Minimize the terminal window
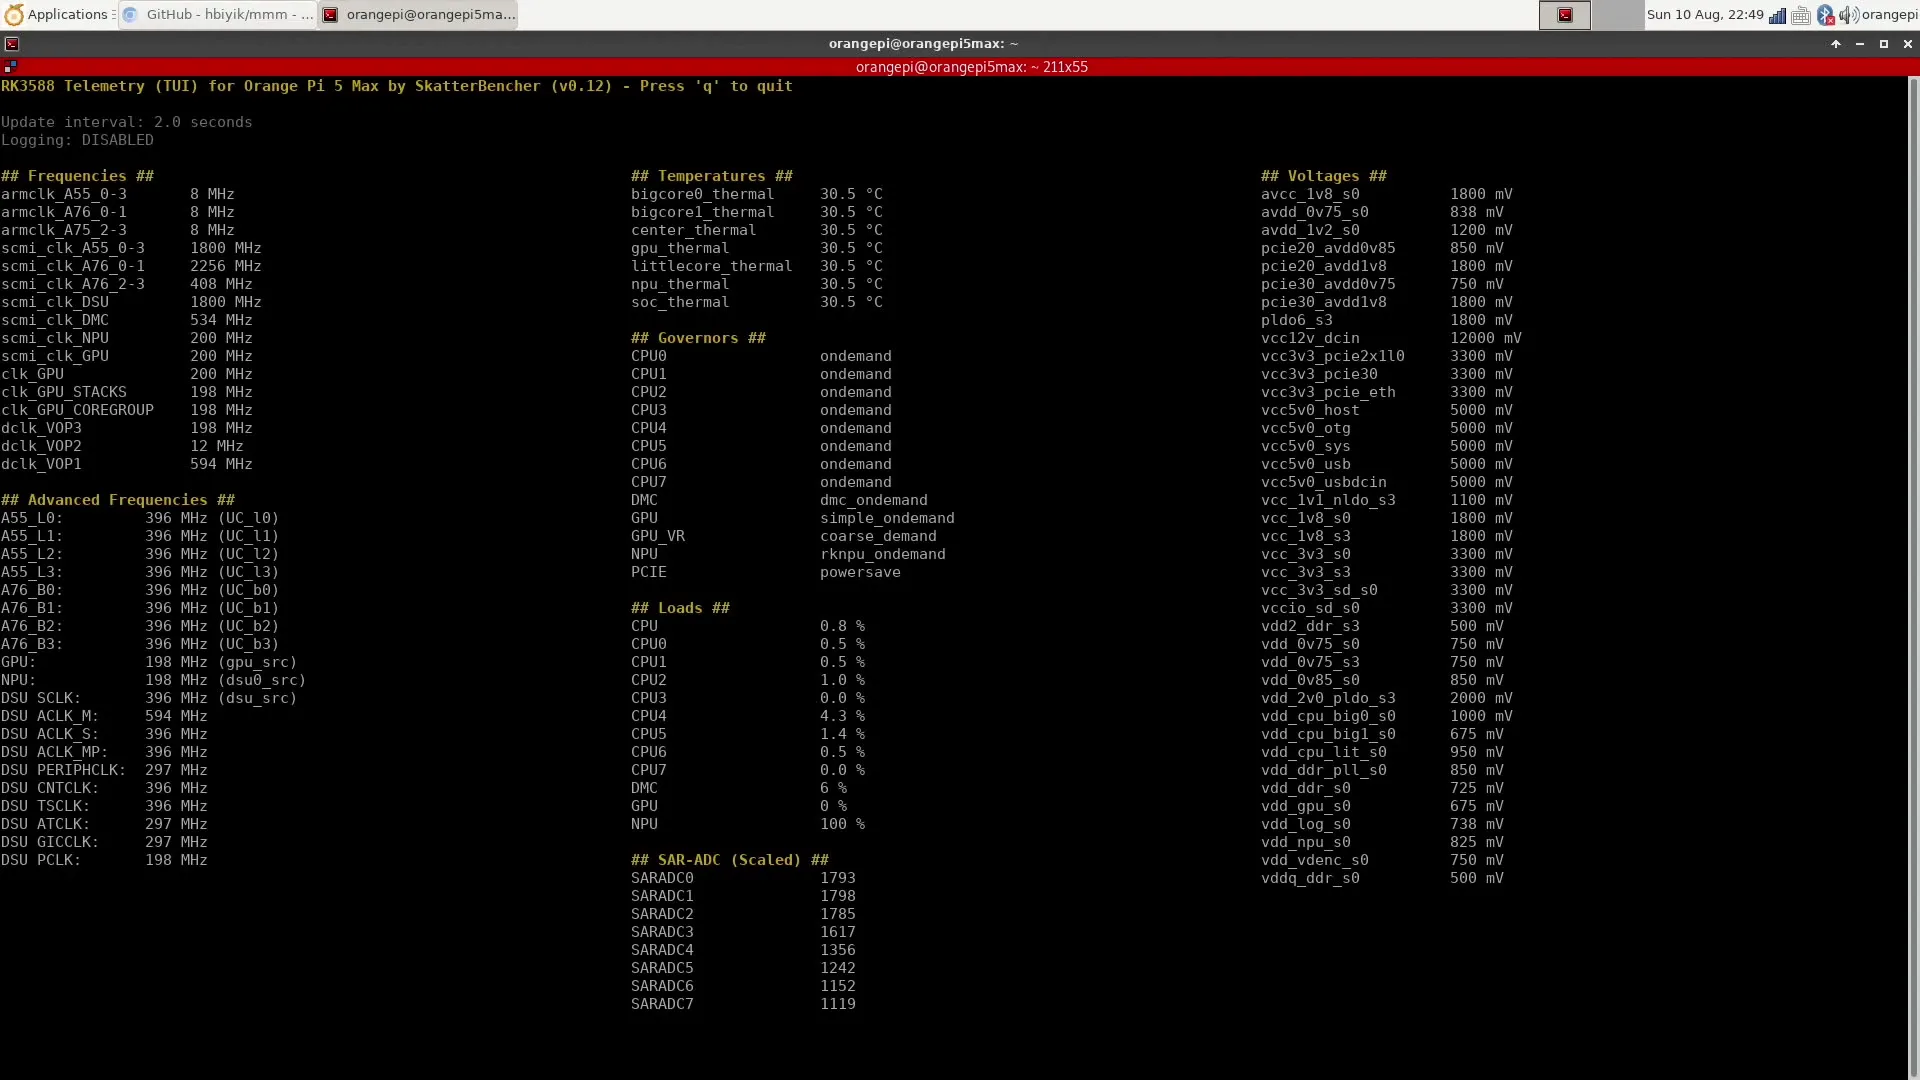This screenshot has width=1920, height=1080. tap(1860, 44)
